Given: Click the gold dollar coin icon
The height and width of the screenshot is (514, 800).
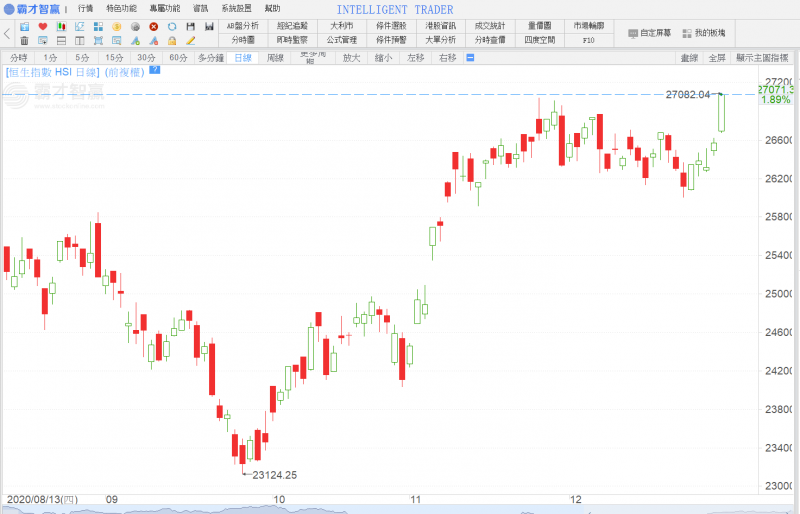Looking at the screenshot, I should tap(117, 26).
